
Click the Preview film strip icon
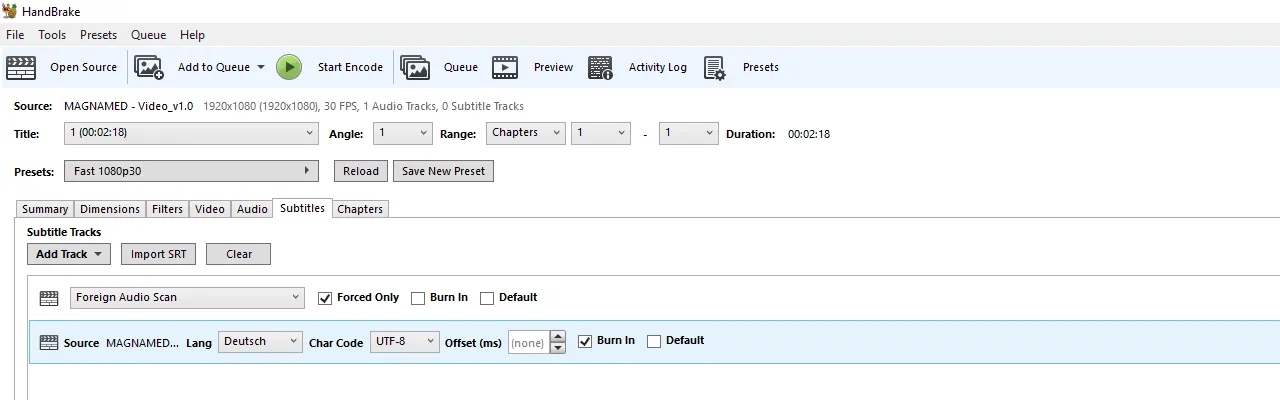(505, 67)
